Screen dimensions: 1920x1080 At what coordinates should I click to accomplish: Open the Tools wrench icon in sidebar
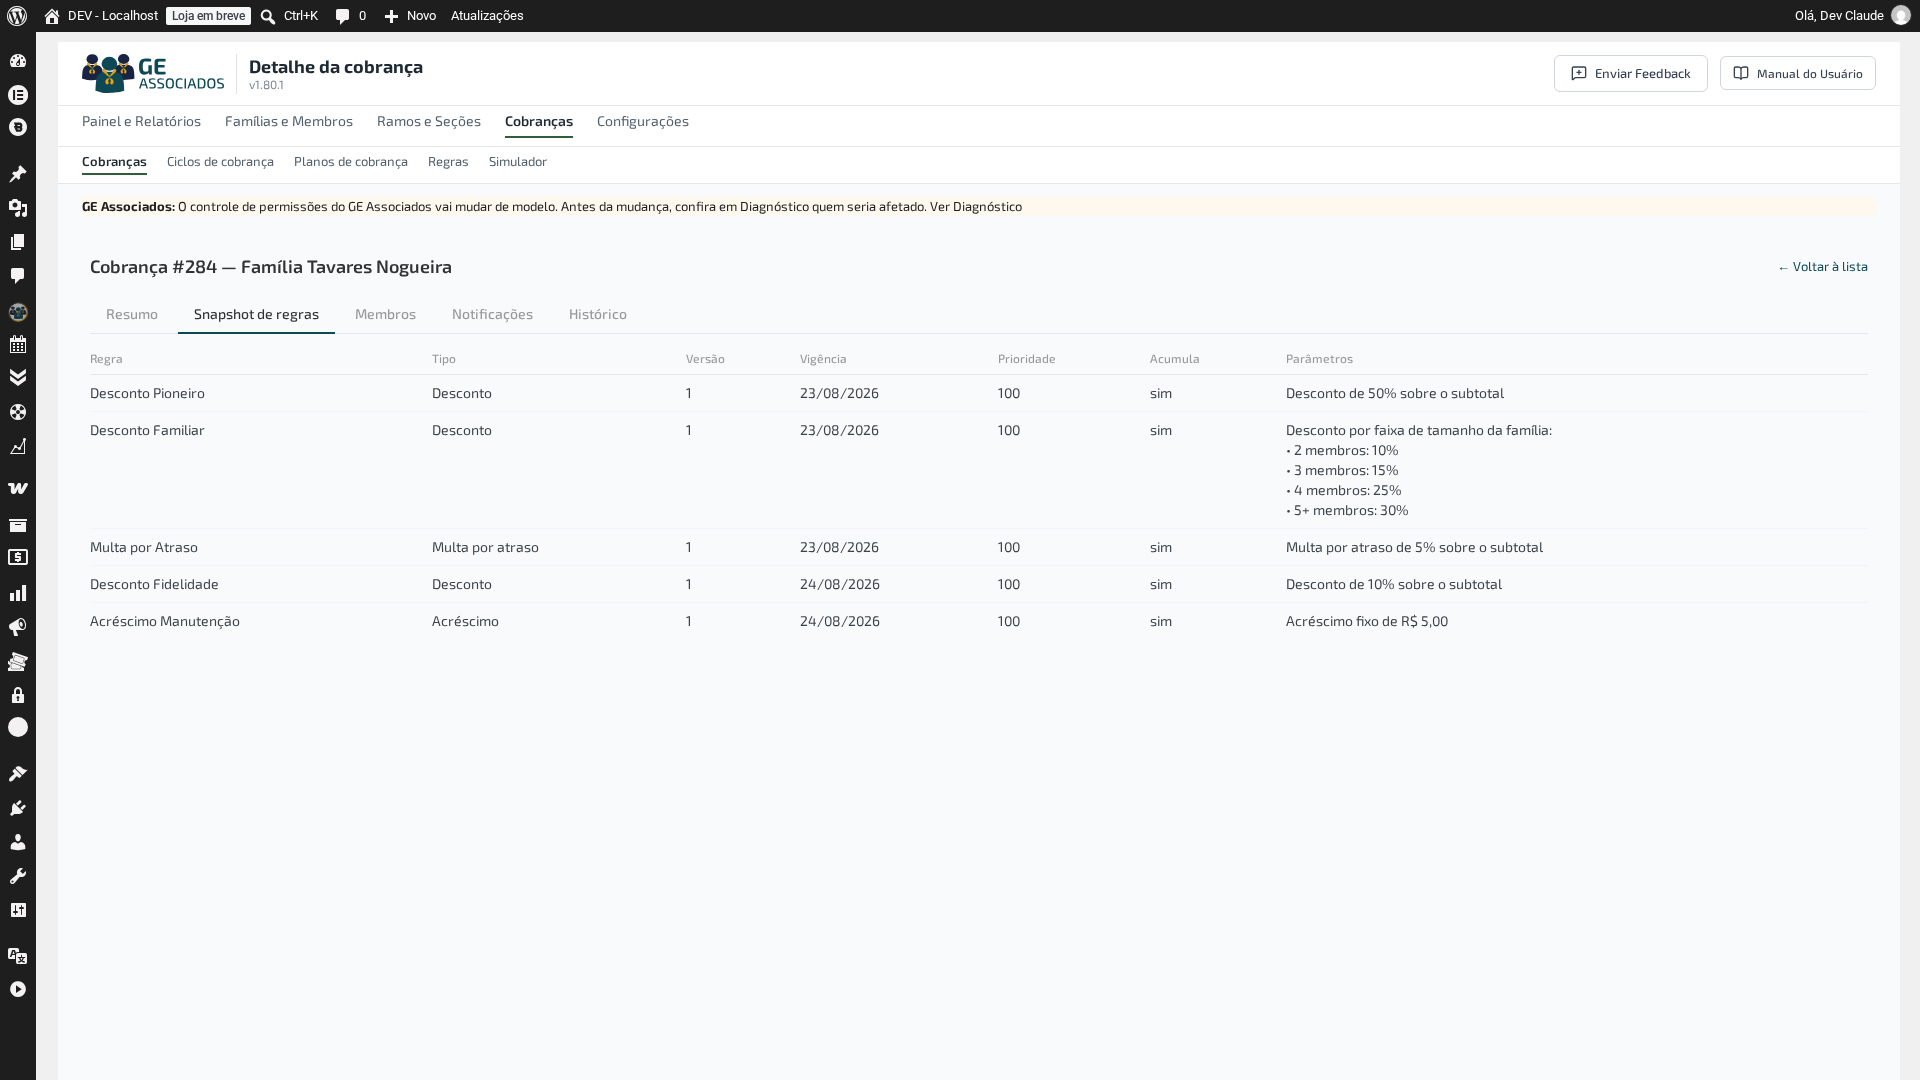coord(18,876)
